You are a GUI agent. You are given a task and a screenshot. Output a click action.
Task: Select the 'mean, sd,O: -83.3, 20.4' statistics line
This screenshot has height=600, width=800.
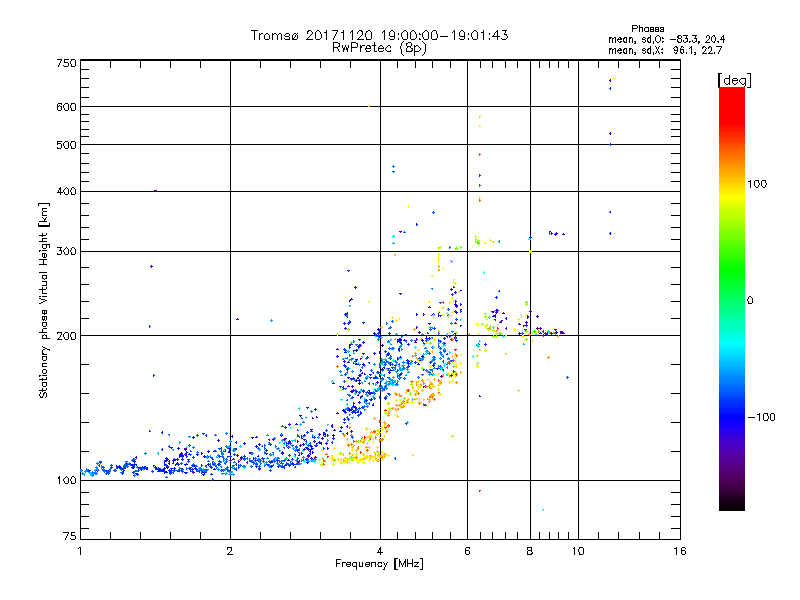click(666, 39)
